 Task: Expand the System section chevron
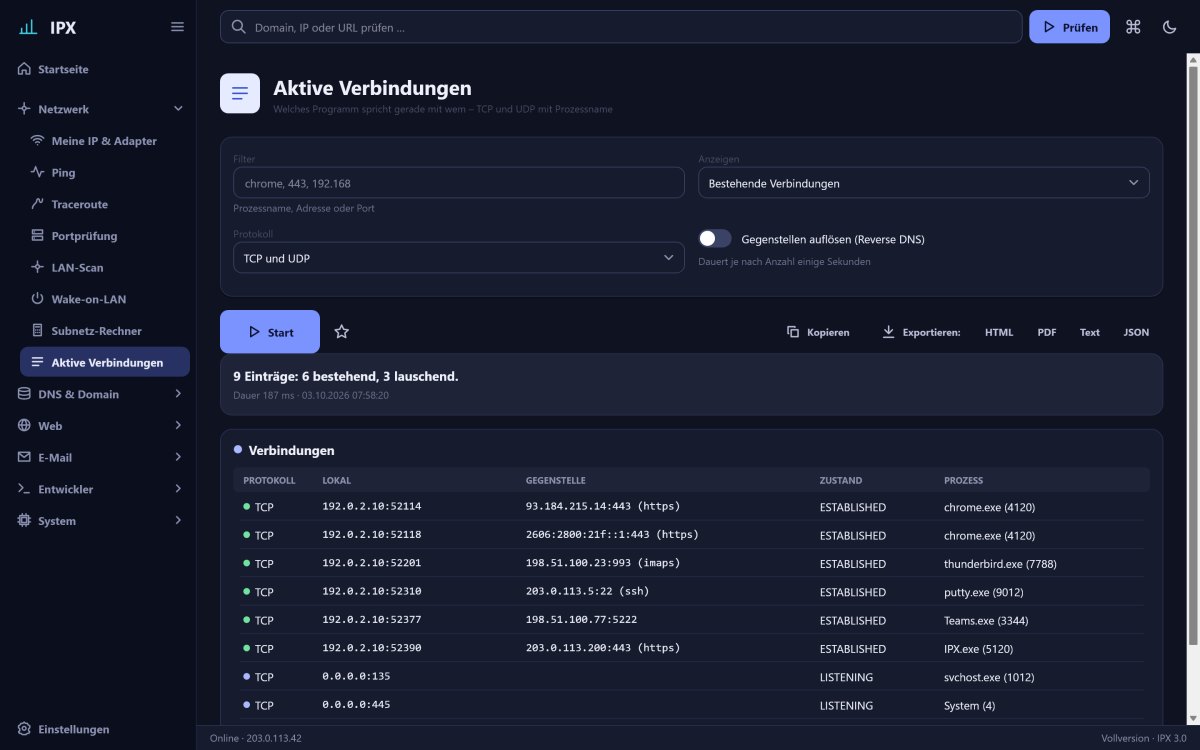point(178,521)
